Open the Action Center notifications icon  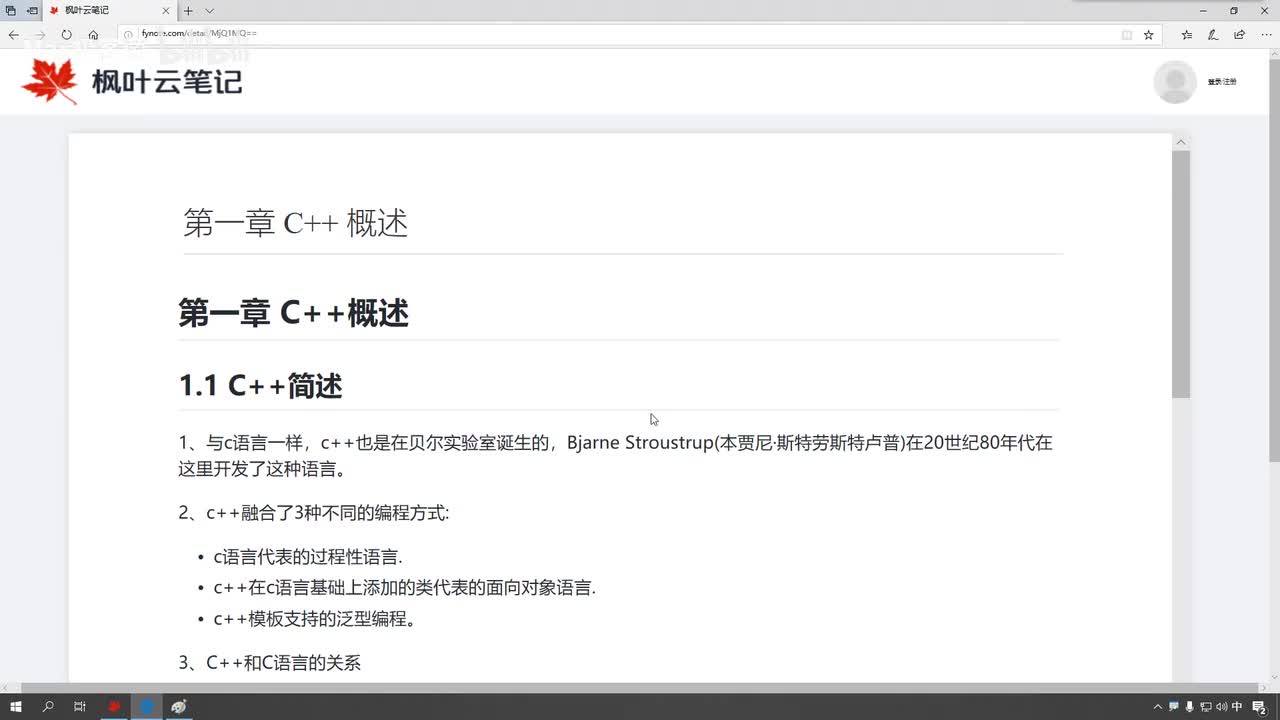coord(1262,707)
